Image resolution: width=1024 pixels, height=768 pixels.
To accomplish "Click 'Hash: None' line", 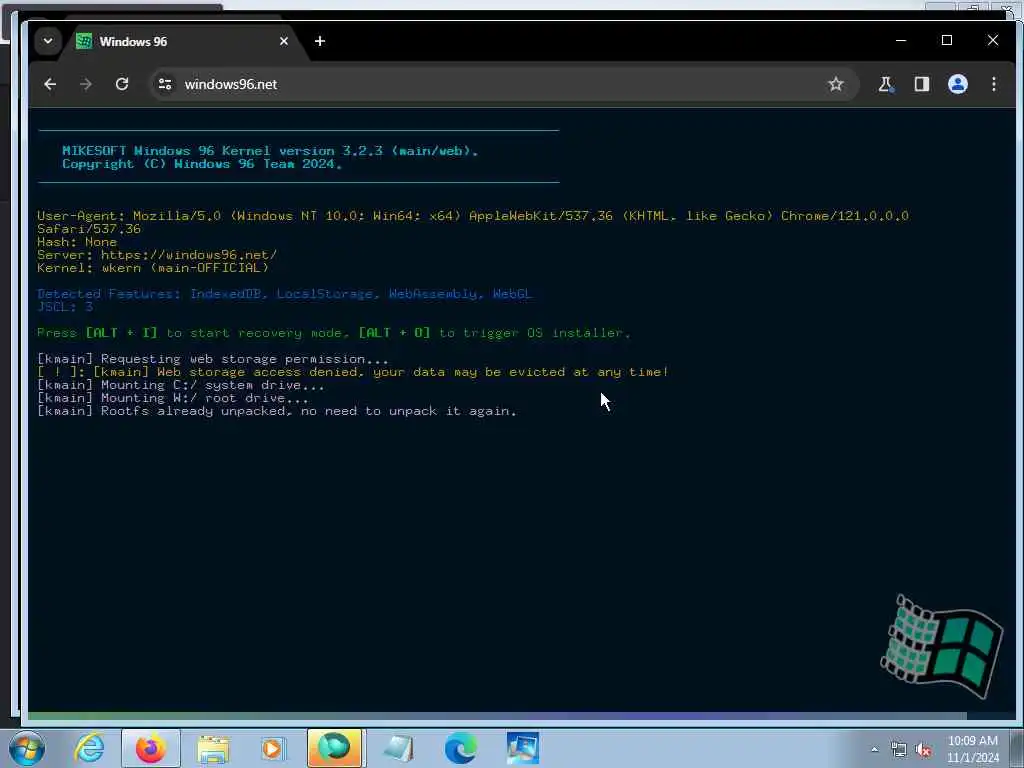I will (76, 242).
